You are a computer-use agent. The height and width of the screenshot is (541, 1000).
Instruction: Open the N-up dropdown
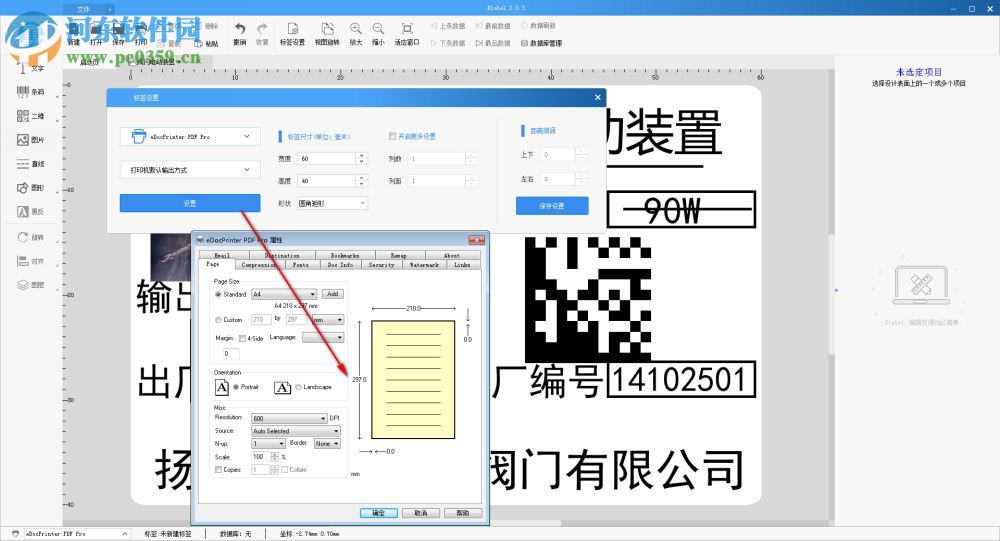[x=268, y=443]
